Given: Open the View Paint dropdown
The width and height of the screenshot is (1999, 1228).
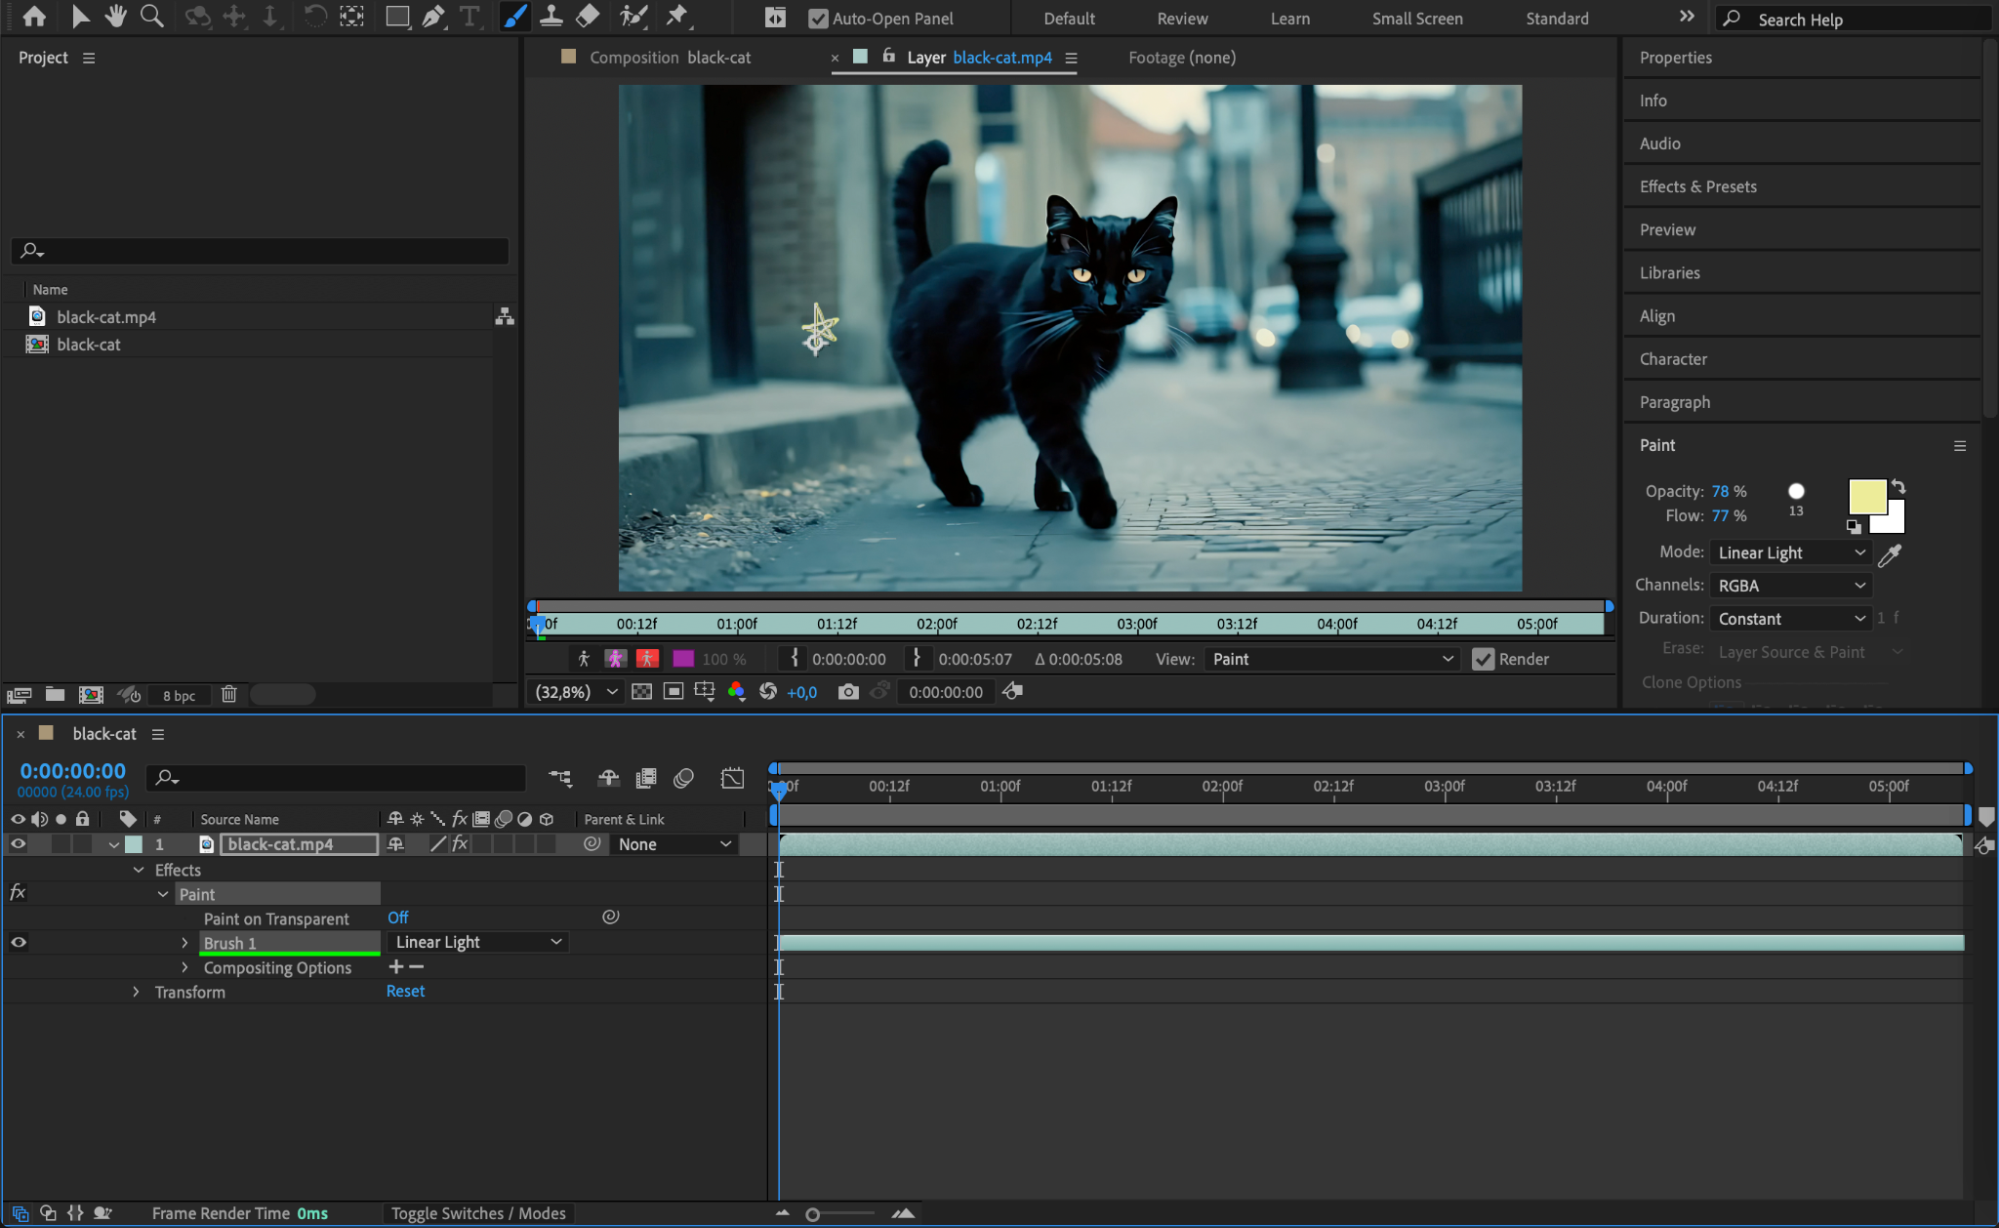Looking at the screenshot, I should click(x=1331, y=659).
